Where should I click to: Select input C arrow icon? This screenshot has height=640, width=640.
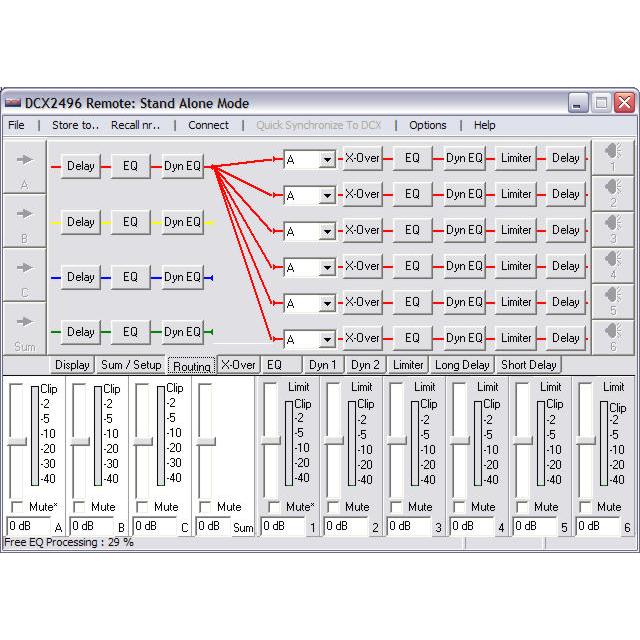24,268
